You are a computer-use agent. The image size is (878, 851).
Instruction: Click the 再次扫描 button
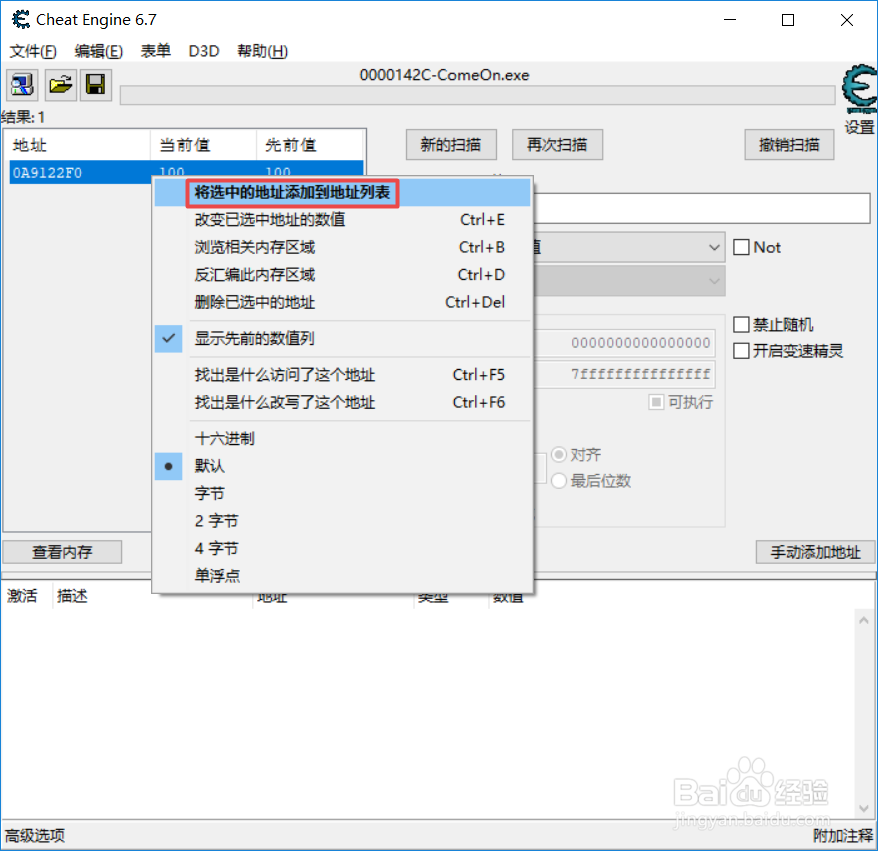click(557, 145)
